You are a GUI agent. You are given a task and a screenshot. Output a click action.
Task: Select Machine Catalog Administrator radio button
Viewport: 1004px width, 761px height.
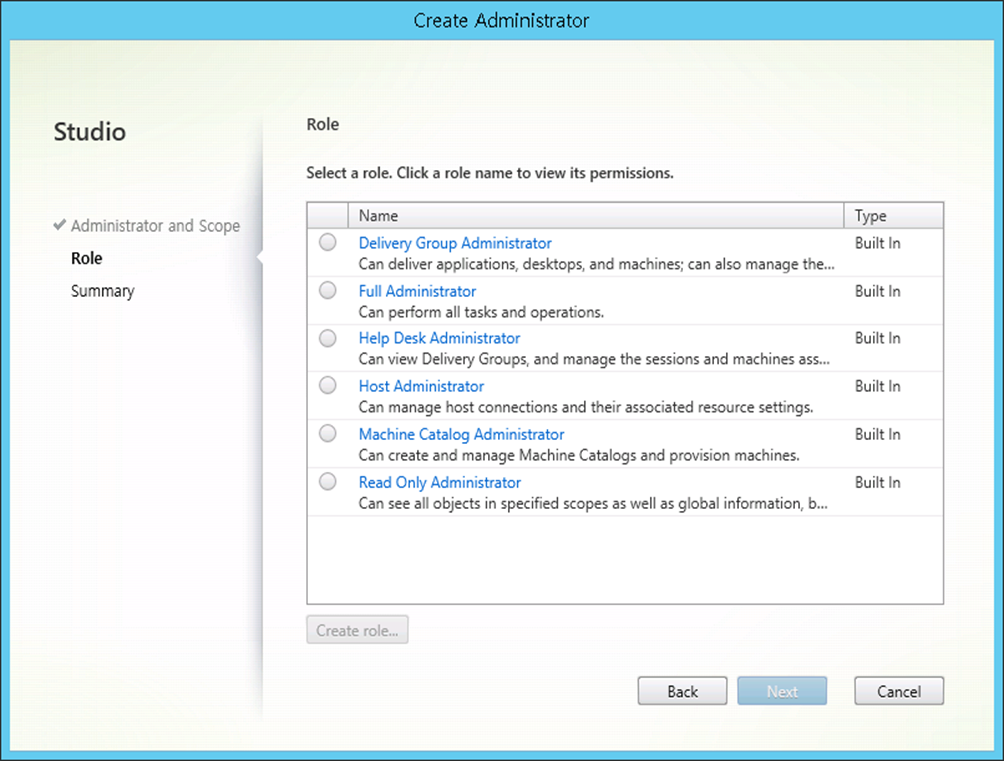328,433
